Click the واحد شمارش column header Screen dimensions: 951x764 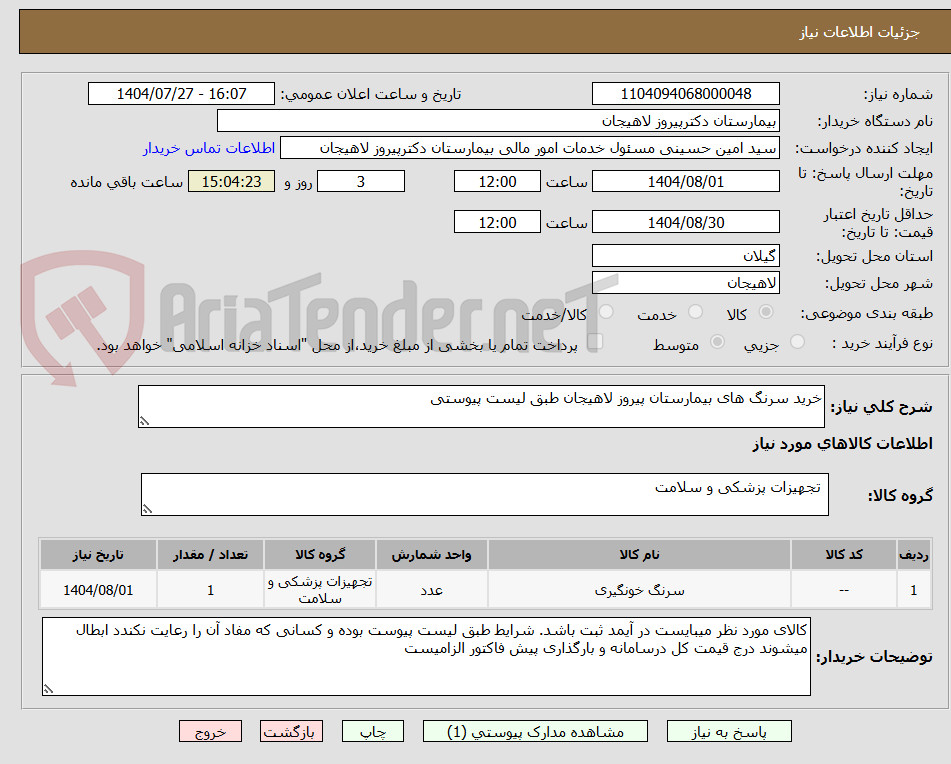[431, 555]
